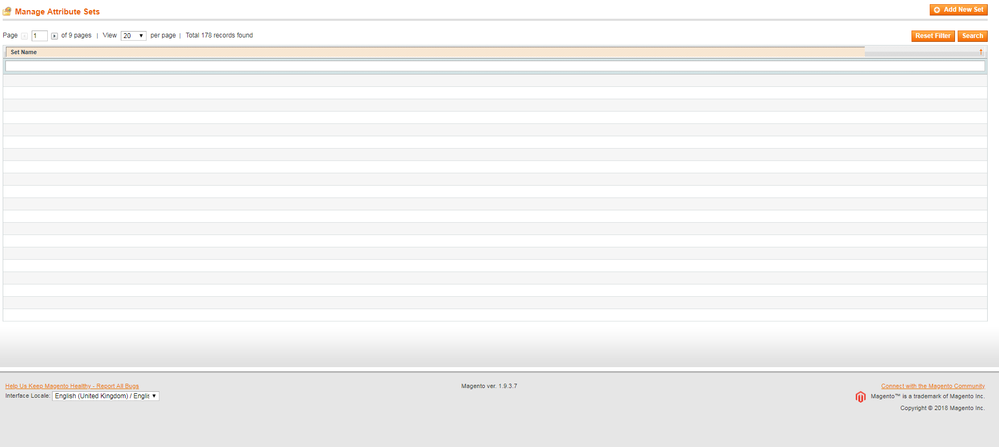Click the Add New Set button
The image size is (999, 447).
click(x=958, y=10)
